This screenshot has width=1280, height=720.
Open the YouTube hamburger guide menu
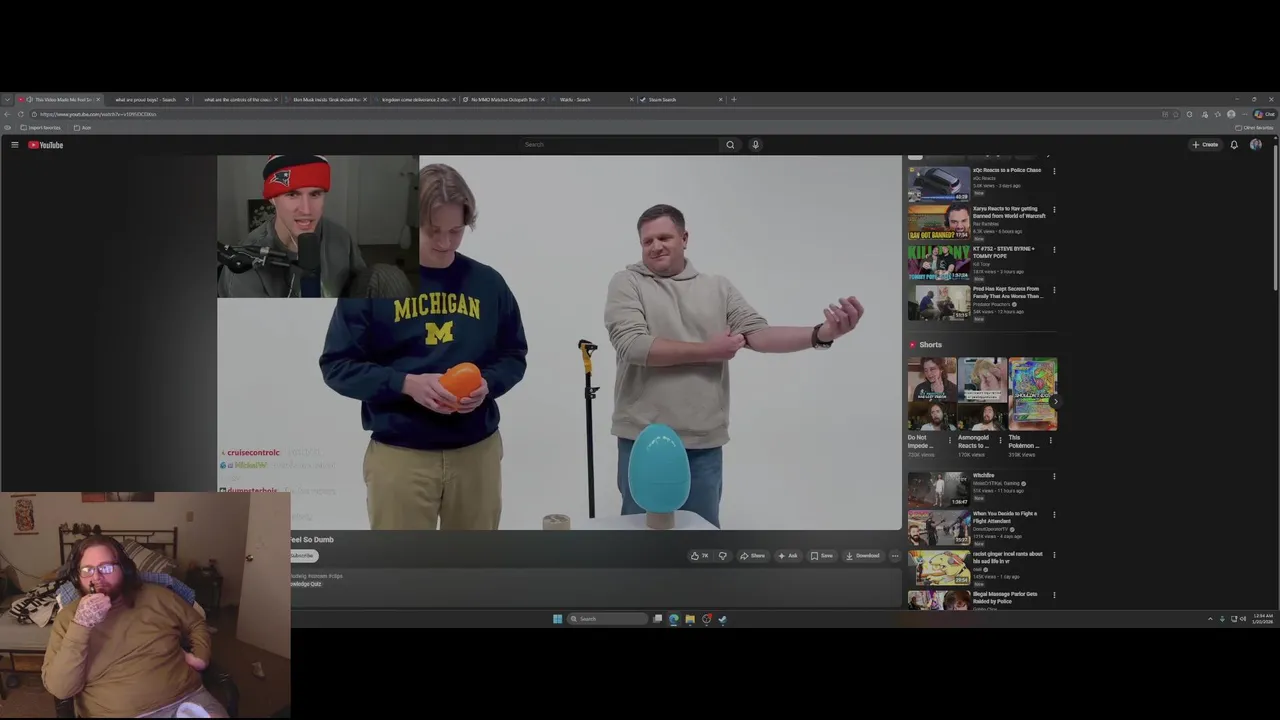pyautogui.click(x=15, y=145)
